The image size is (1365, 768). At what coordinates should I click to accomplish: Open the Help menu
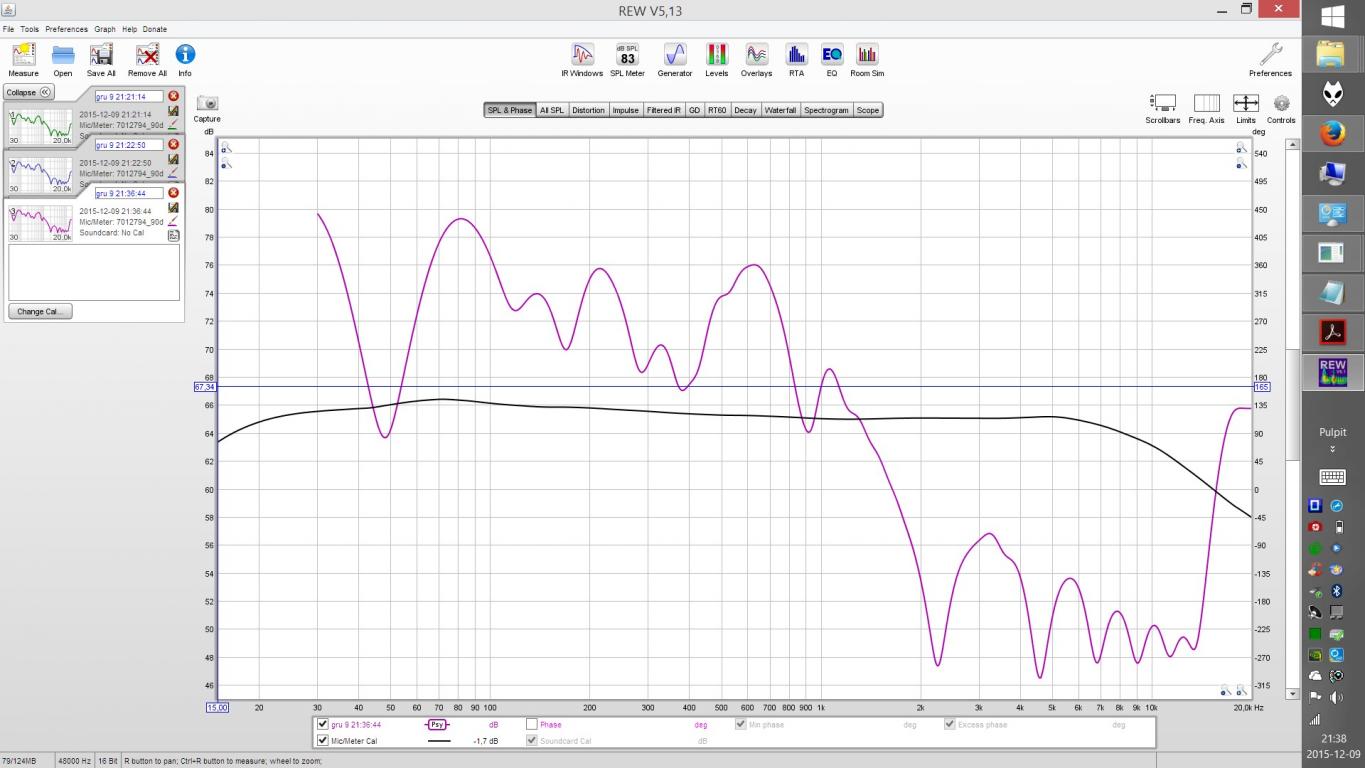click(x=129, y=29)
